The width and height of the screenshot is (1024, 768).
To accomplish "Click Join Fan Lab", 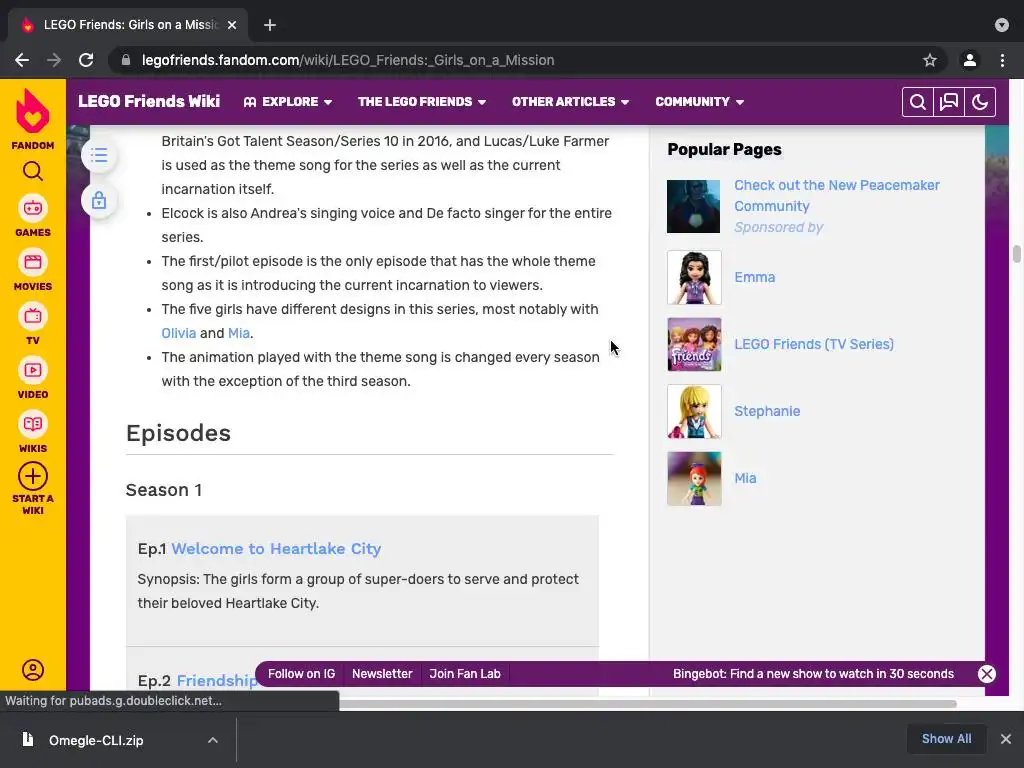I will tap(465, 674).
